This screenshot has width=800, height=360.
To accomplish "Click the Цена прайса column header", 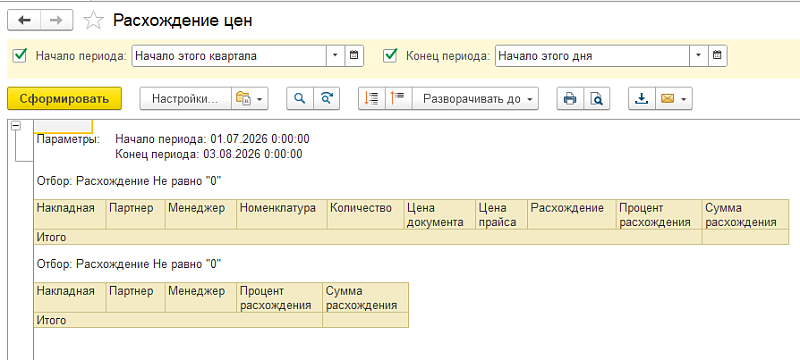I will [502, 215].
